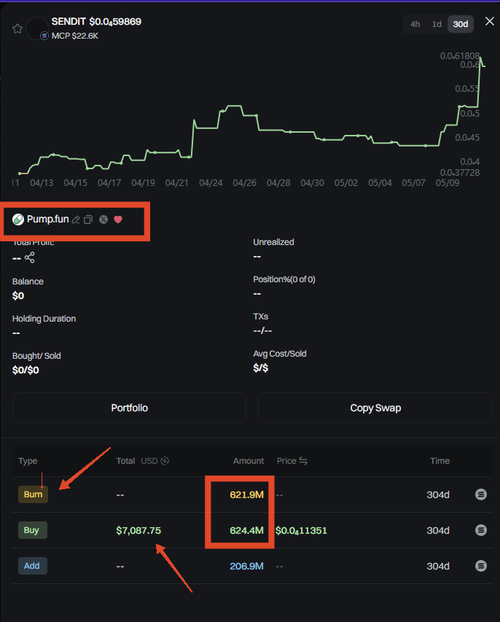The height and width of the screenshot is (622, 500).
Task: Switch the chart to 4h range
Action: [x=415, y=24]
